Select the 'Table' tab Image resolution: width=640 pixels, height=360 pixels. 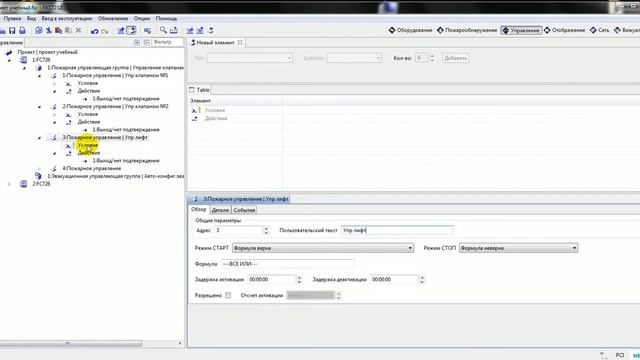pos(199,90)
